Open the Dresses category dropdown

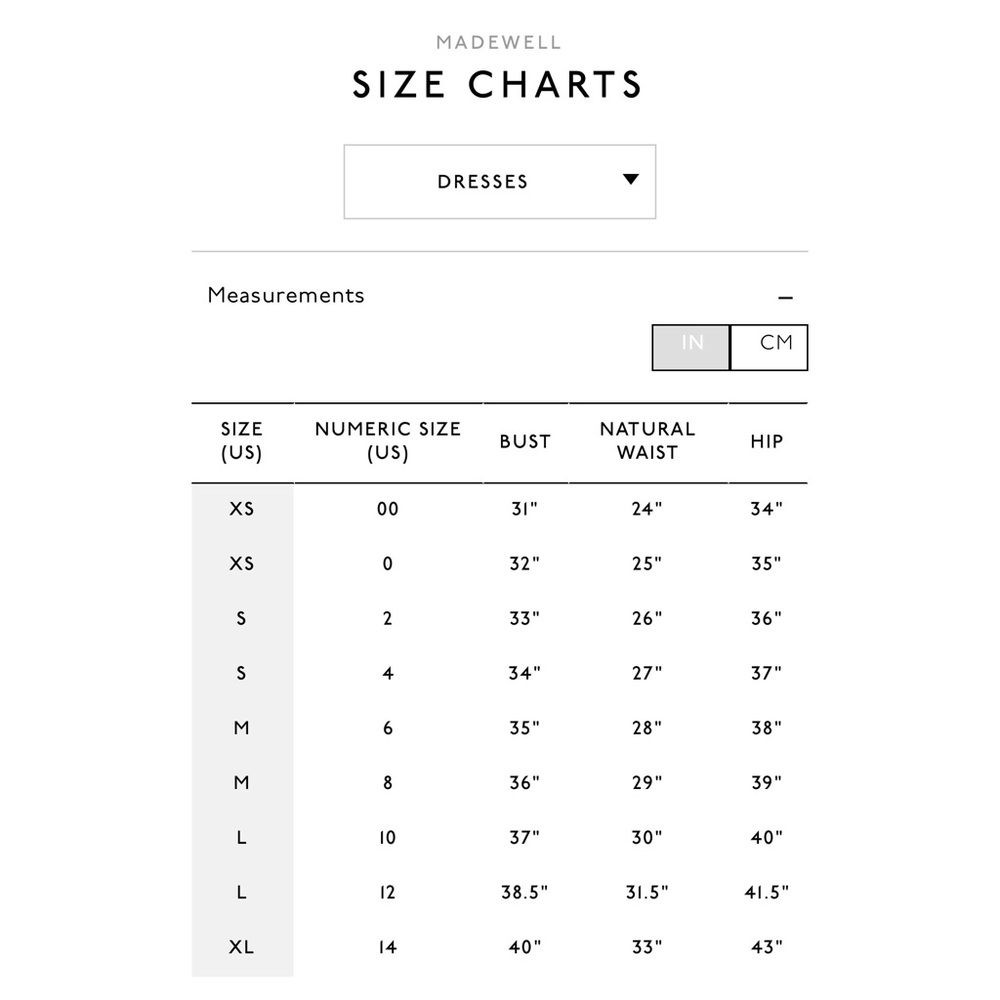pyautogui.click(x=499, y=182)
